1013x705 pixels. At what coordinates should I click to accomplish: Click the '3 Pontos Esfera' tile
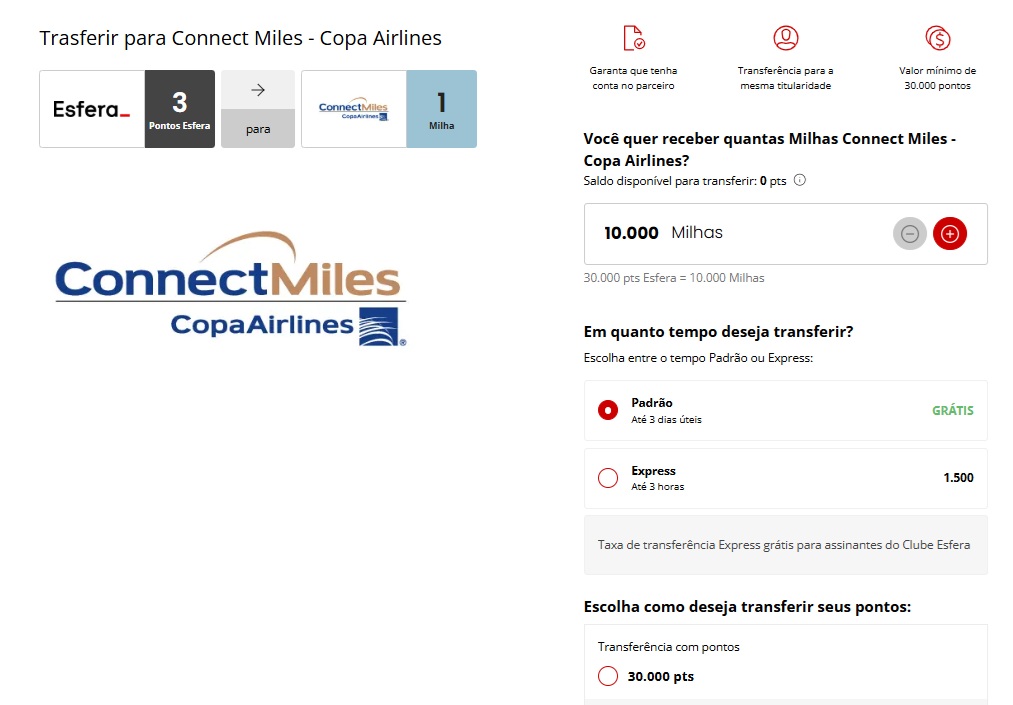coord(180,109)
